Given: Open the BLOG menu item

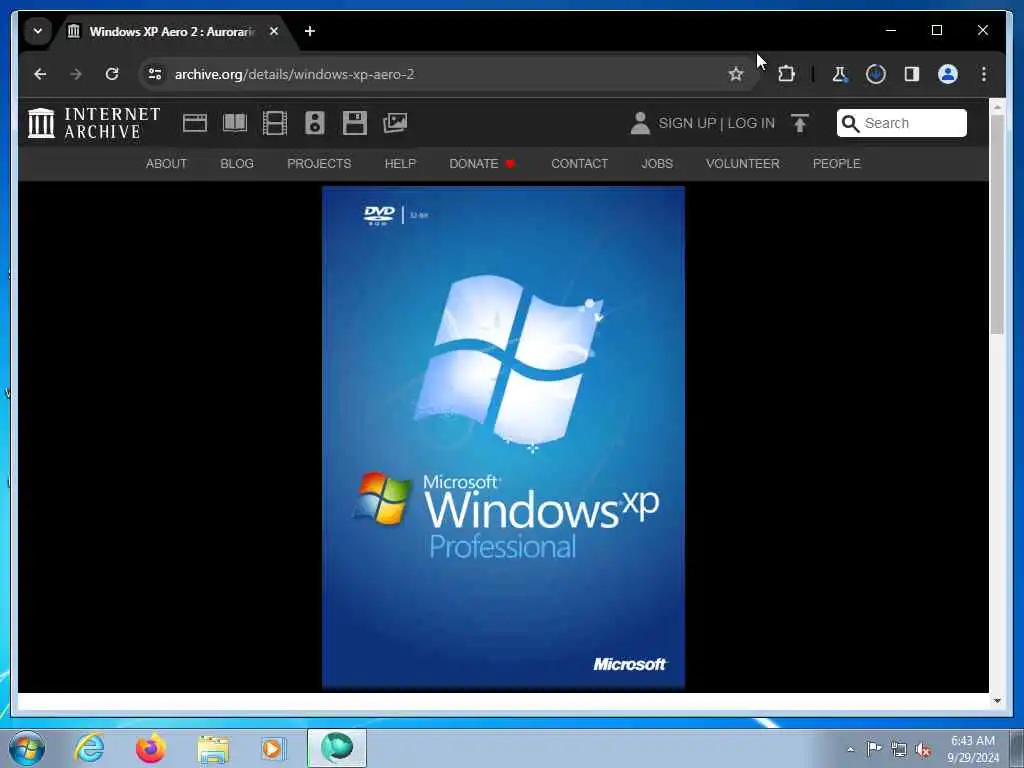Looking at the screenshot, I should coord(237,163).
